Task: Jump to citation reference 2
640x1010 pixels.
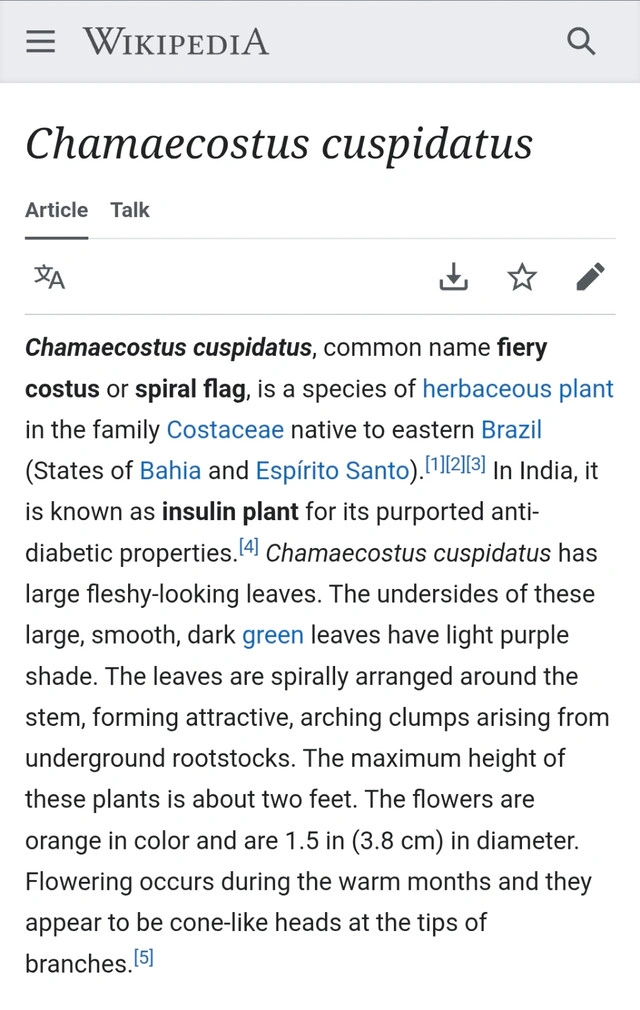Action: pos(456,464)
